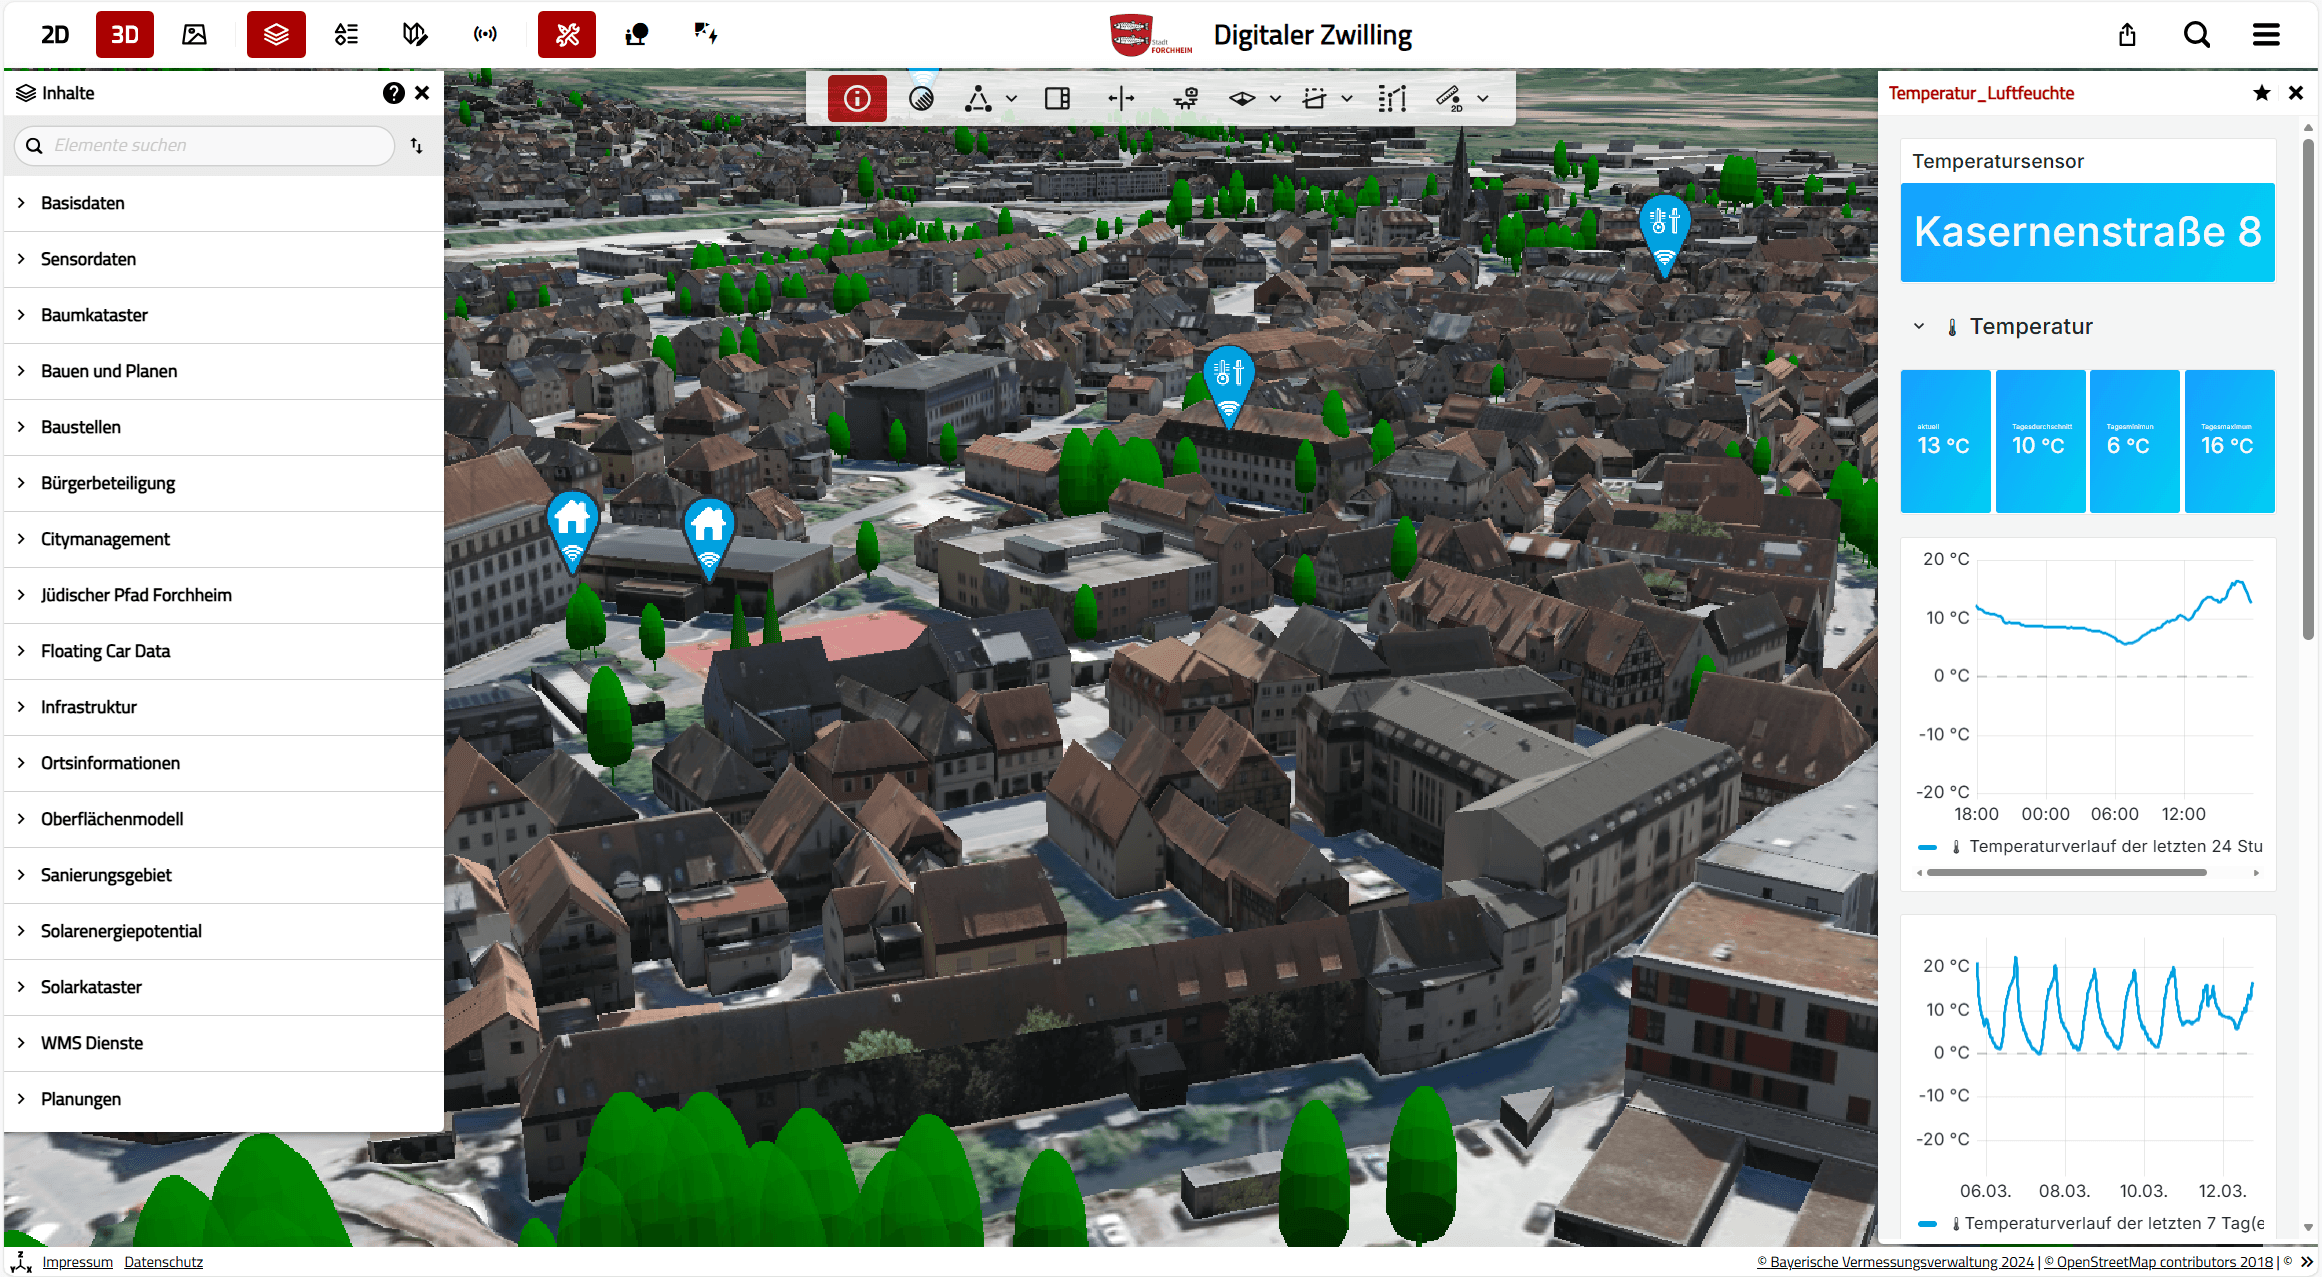The image size is (2322, 1277).
Task: Select the drone camera flight tool
Action: [x=1186, y=98]
